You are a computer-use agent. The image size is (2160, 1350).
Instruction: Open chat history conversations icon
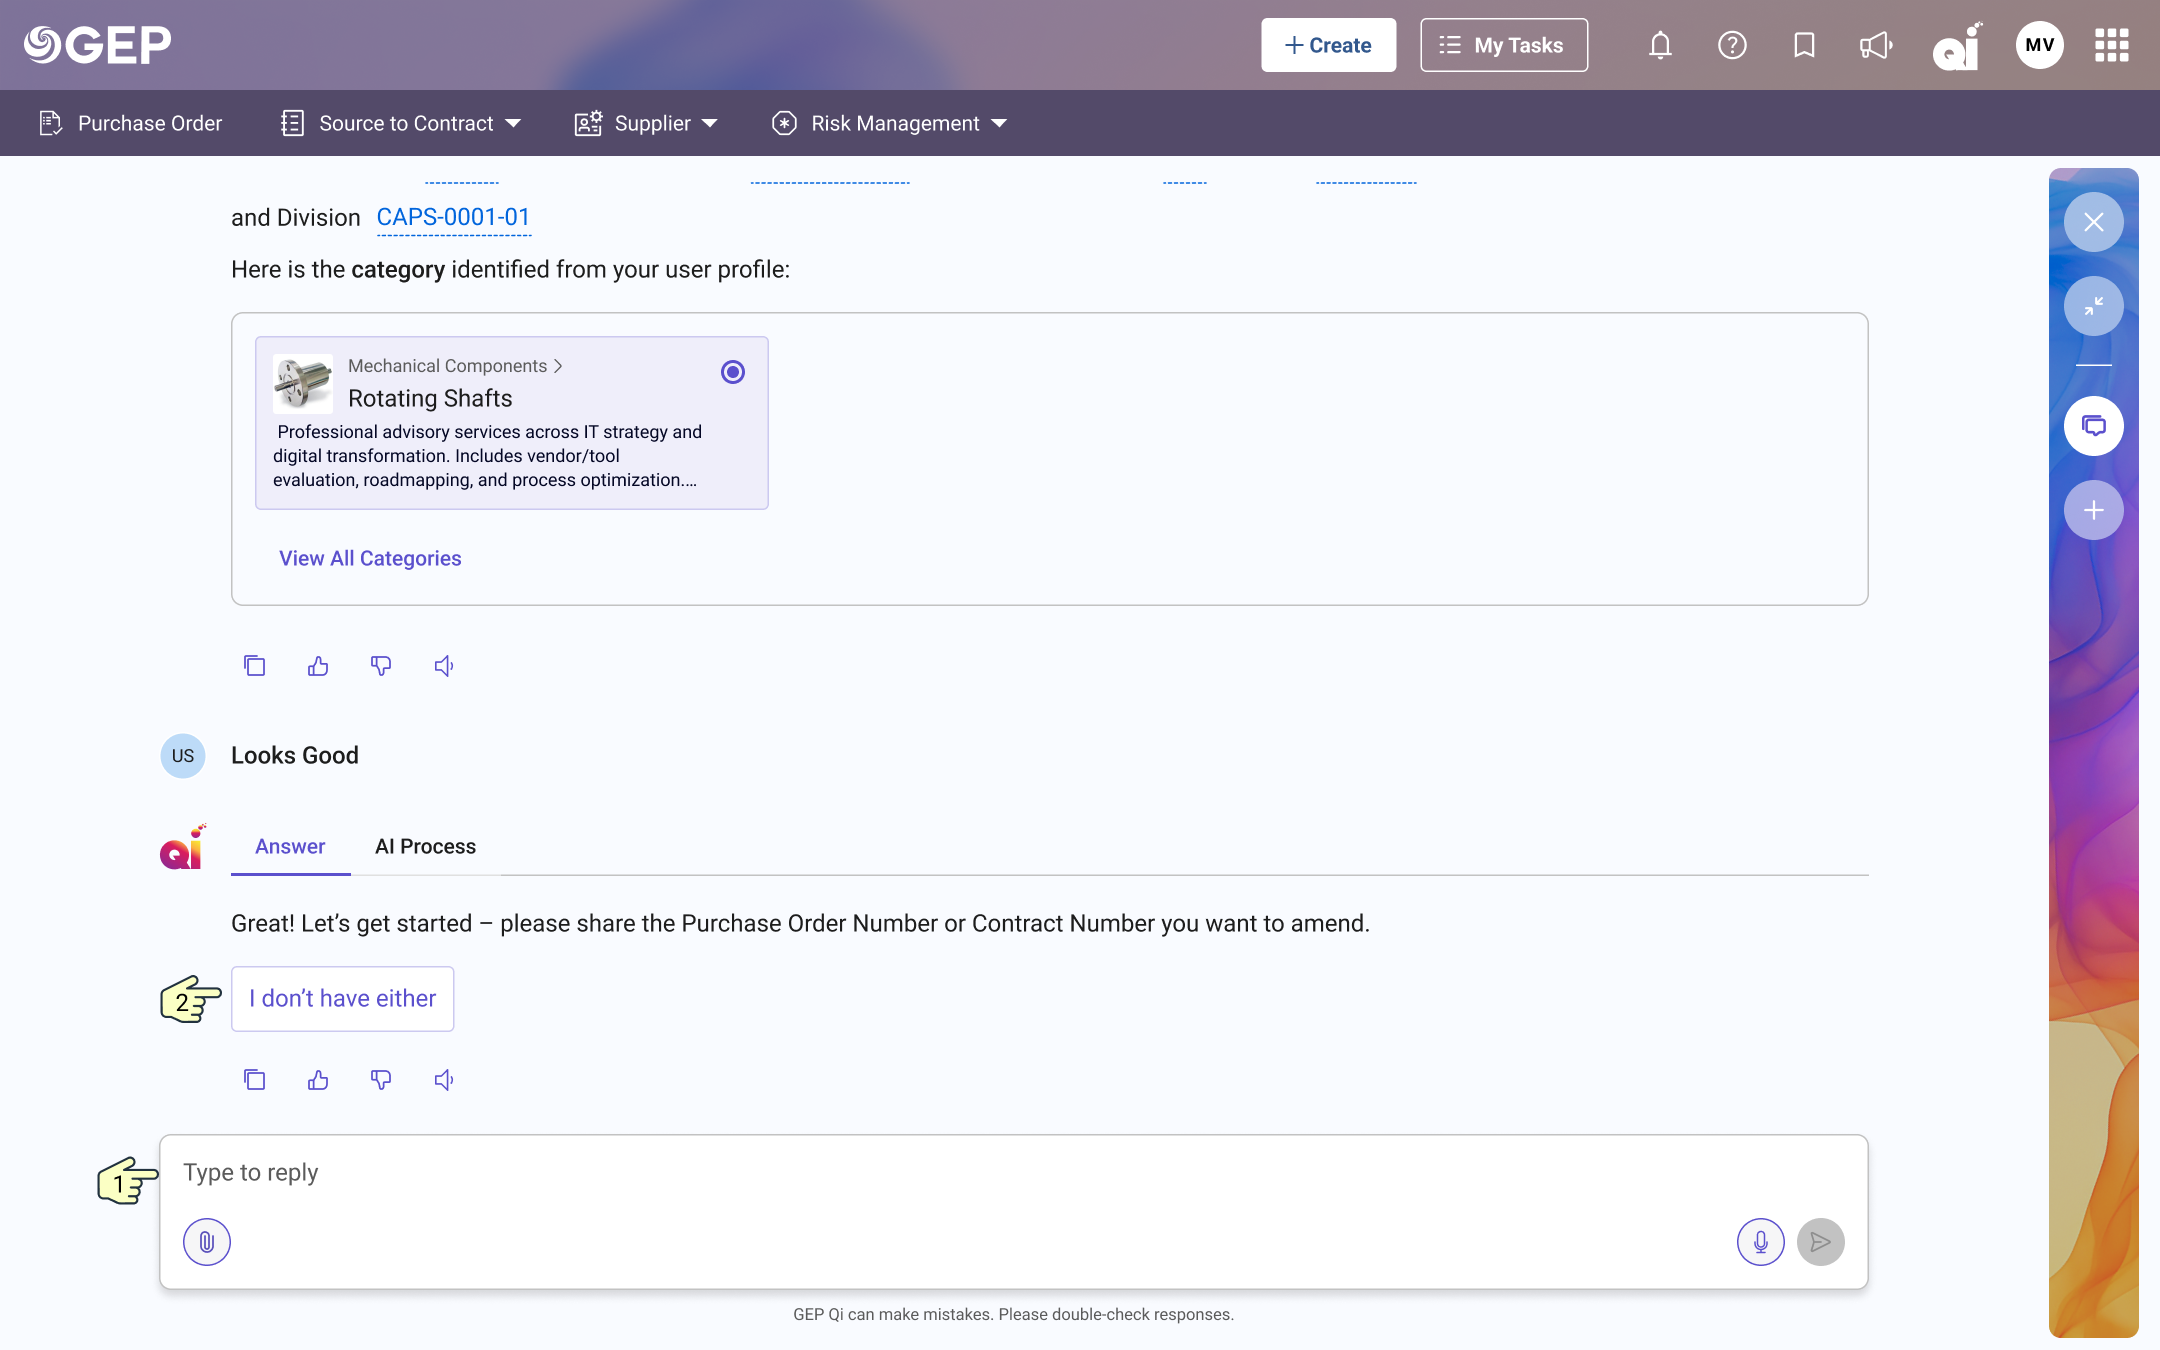tap(2094, 426)
